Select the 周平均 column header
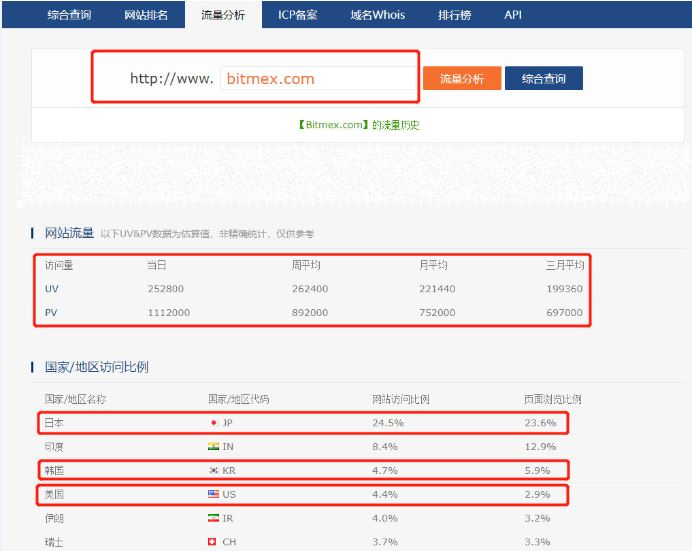The width and height of the screenshot is (692, 551). (x=306, y=265)
